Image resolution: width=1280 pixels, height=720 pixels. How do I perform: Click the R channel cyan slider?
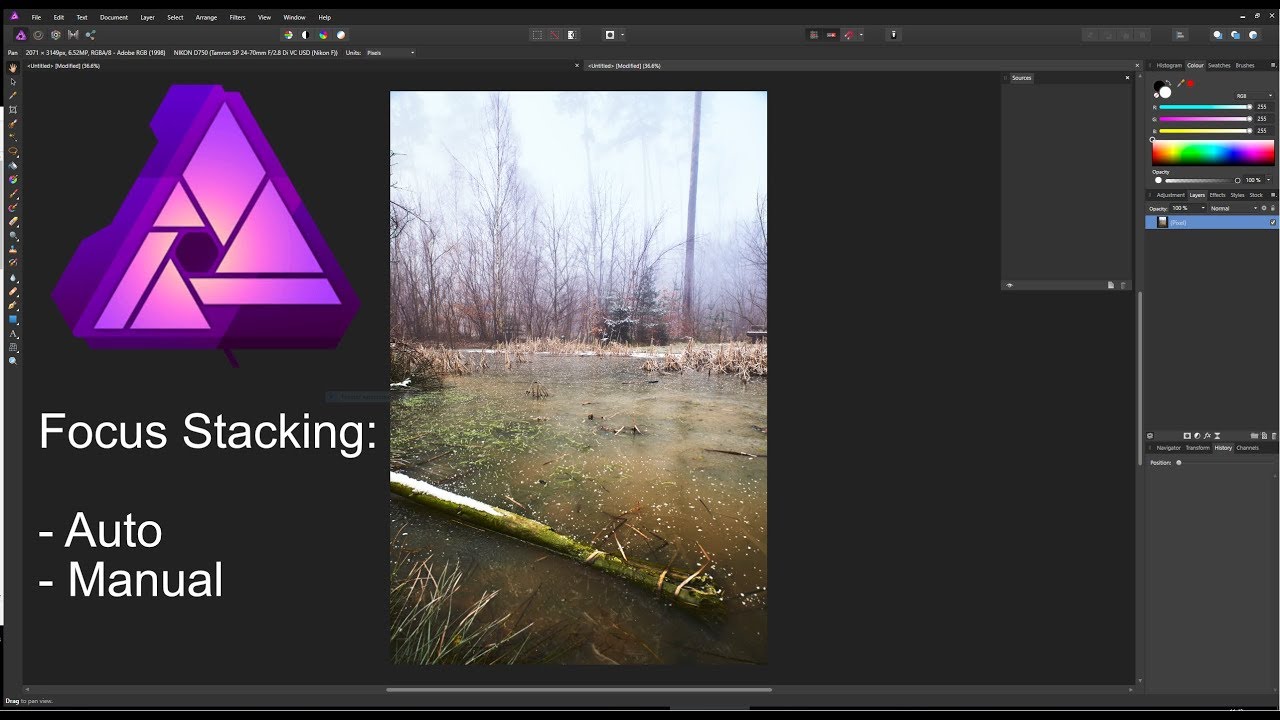tap(1204, 107)
